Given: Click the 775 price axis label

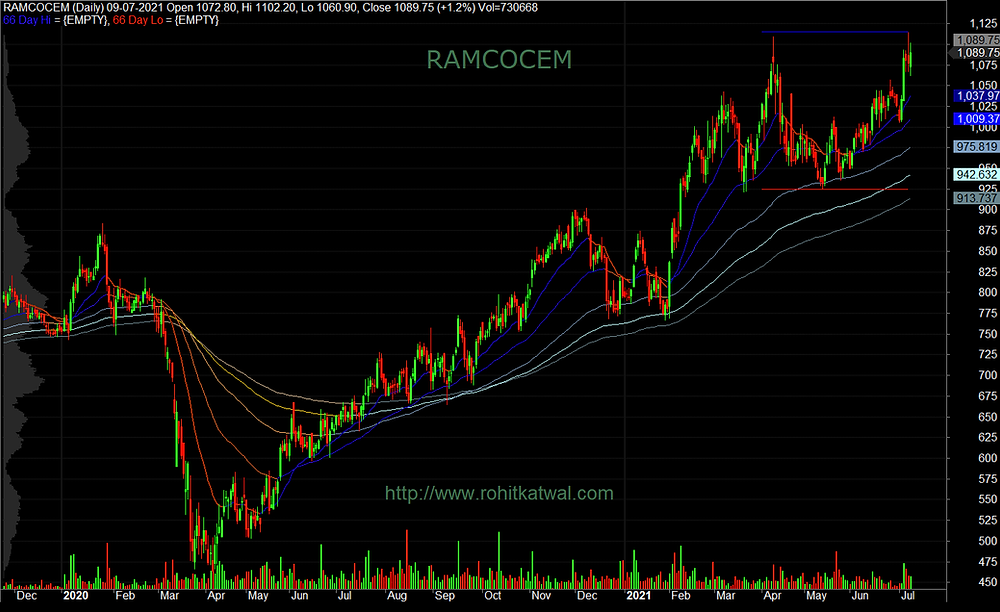Looking at the screenshot, I should tap(987, 313).
